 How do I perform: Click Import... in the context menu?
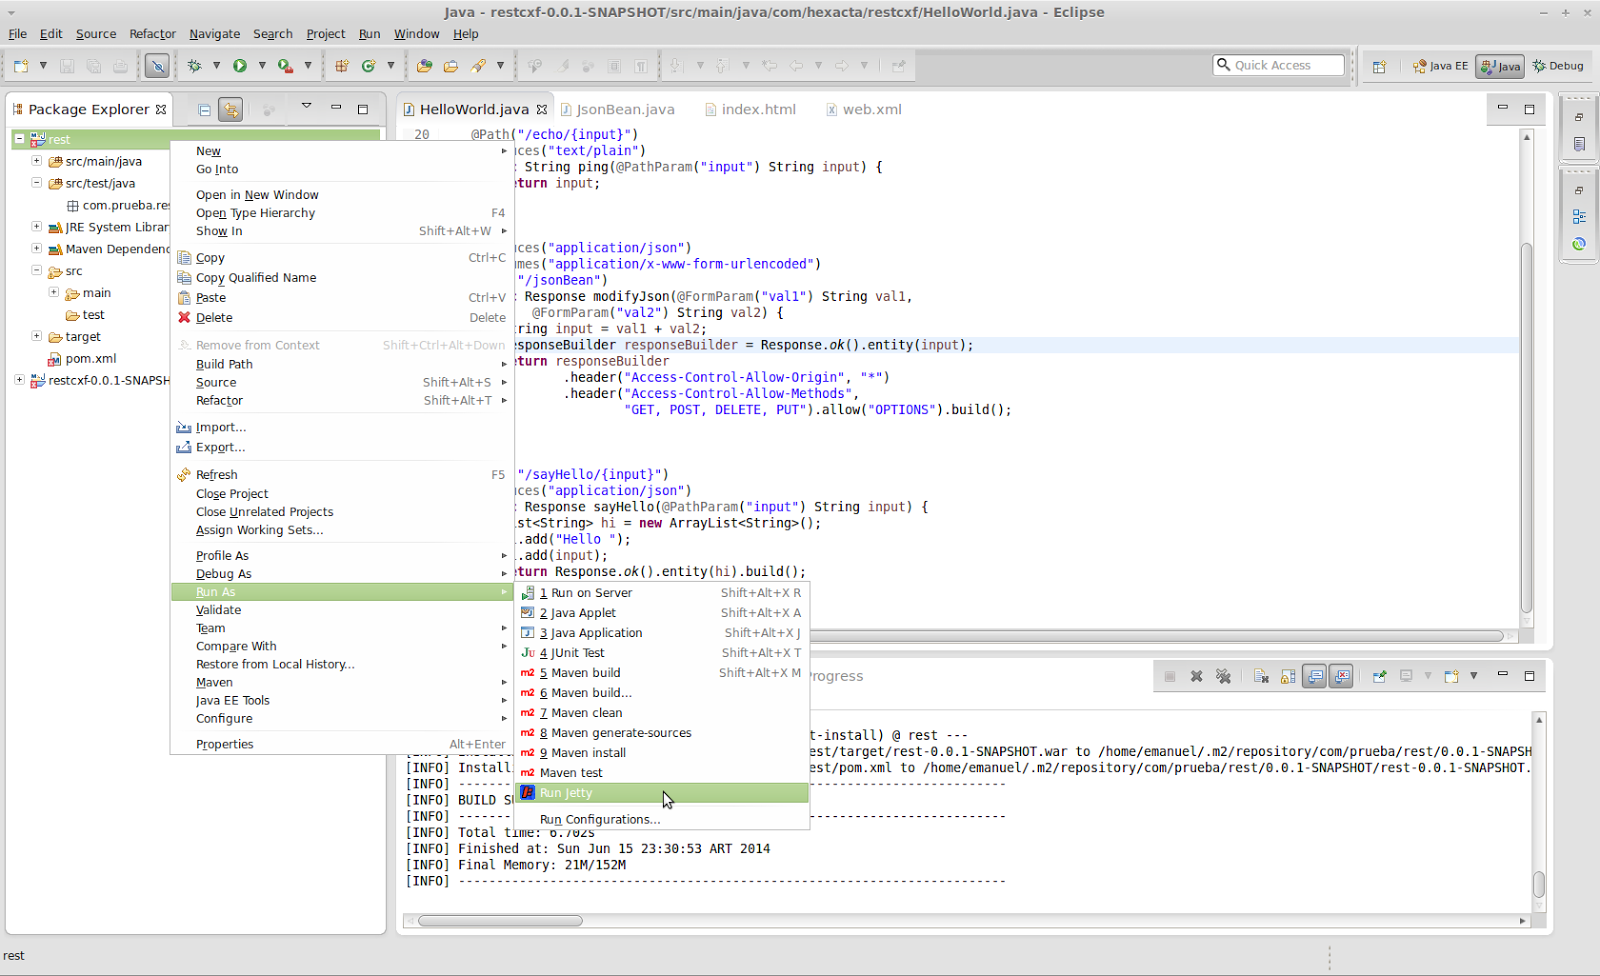coord(341,427)
